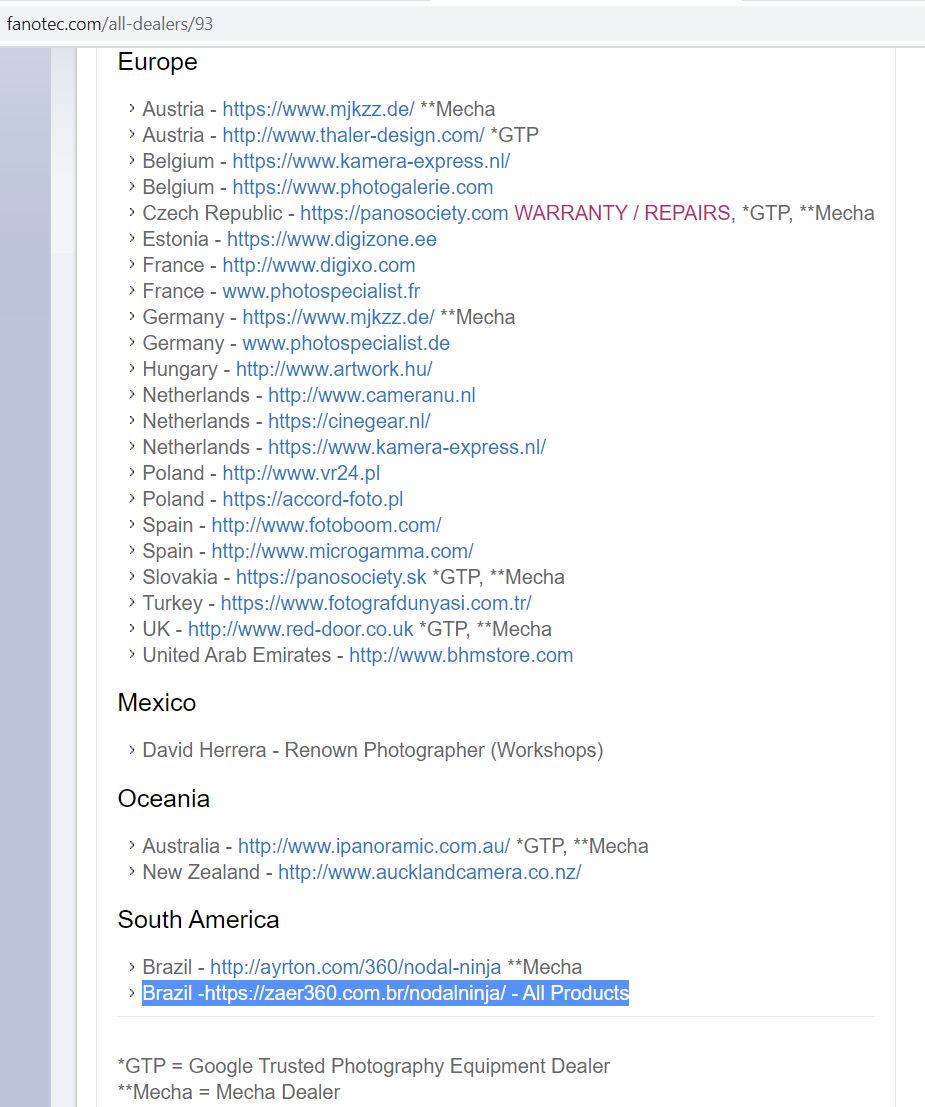This screenshot has width=925, height=1107.
Task: Open Germany mjkzz.de dealer link
Action: point(338,318)
